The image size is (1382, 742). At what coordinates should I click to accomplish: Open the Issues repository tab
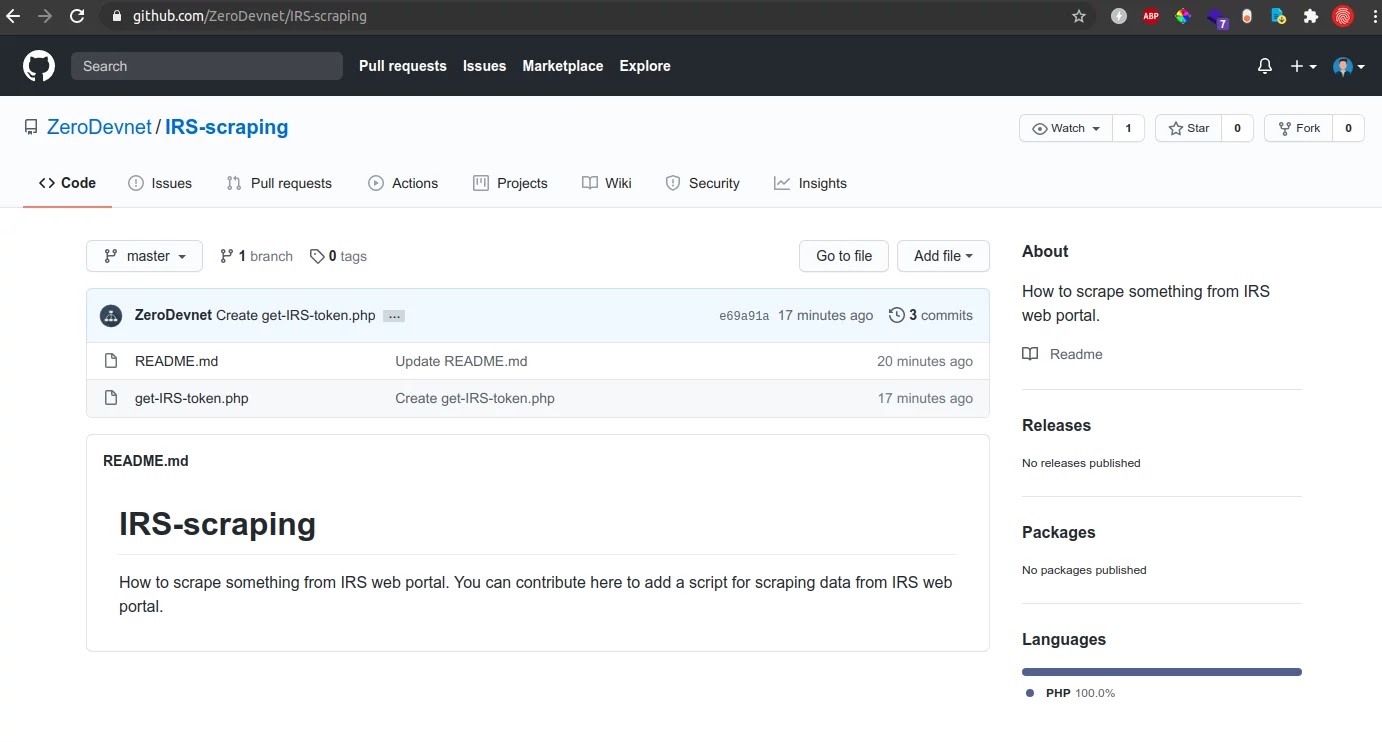tap(160, 183)
